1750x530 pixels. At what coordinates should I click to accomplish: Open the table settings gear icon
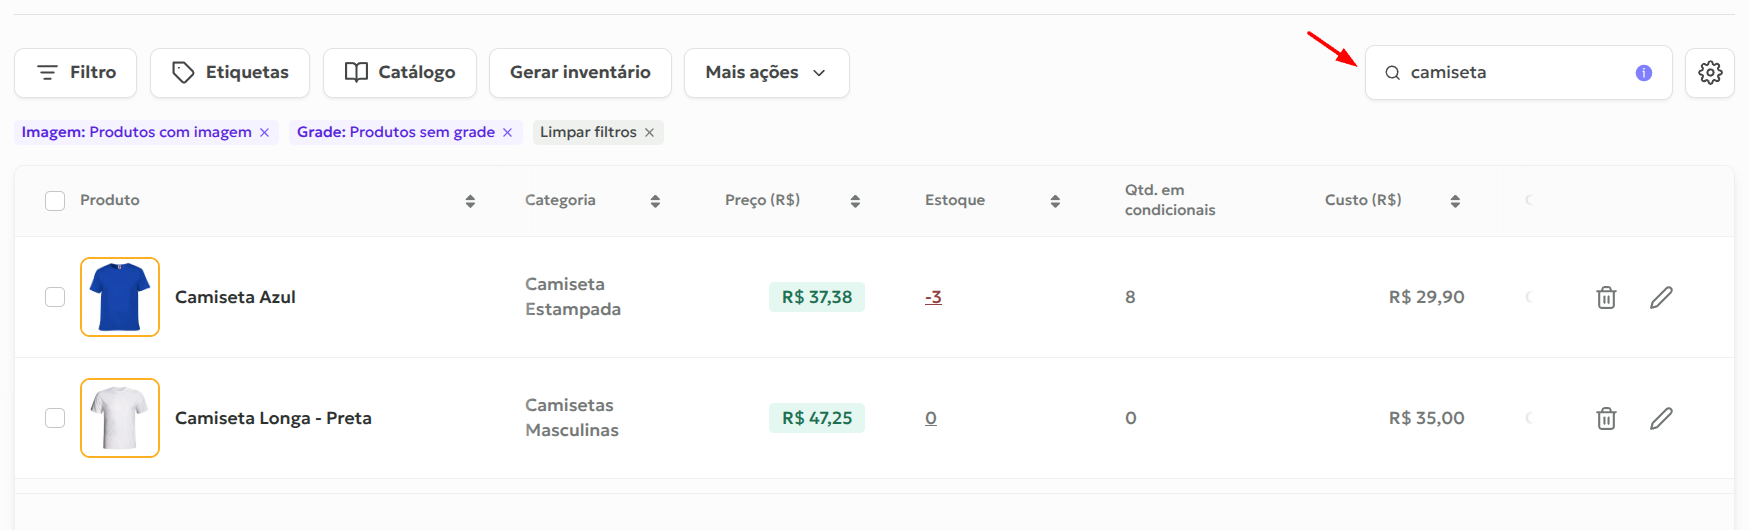(x=1710, y=72)
